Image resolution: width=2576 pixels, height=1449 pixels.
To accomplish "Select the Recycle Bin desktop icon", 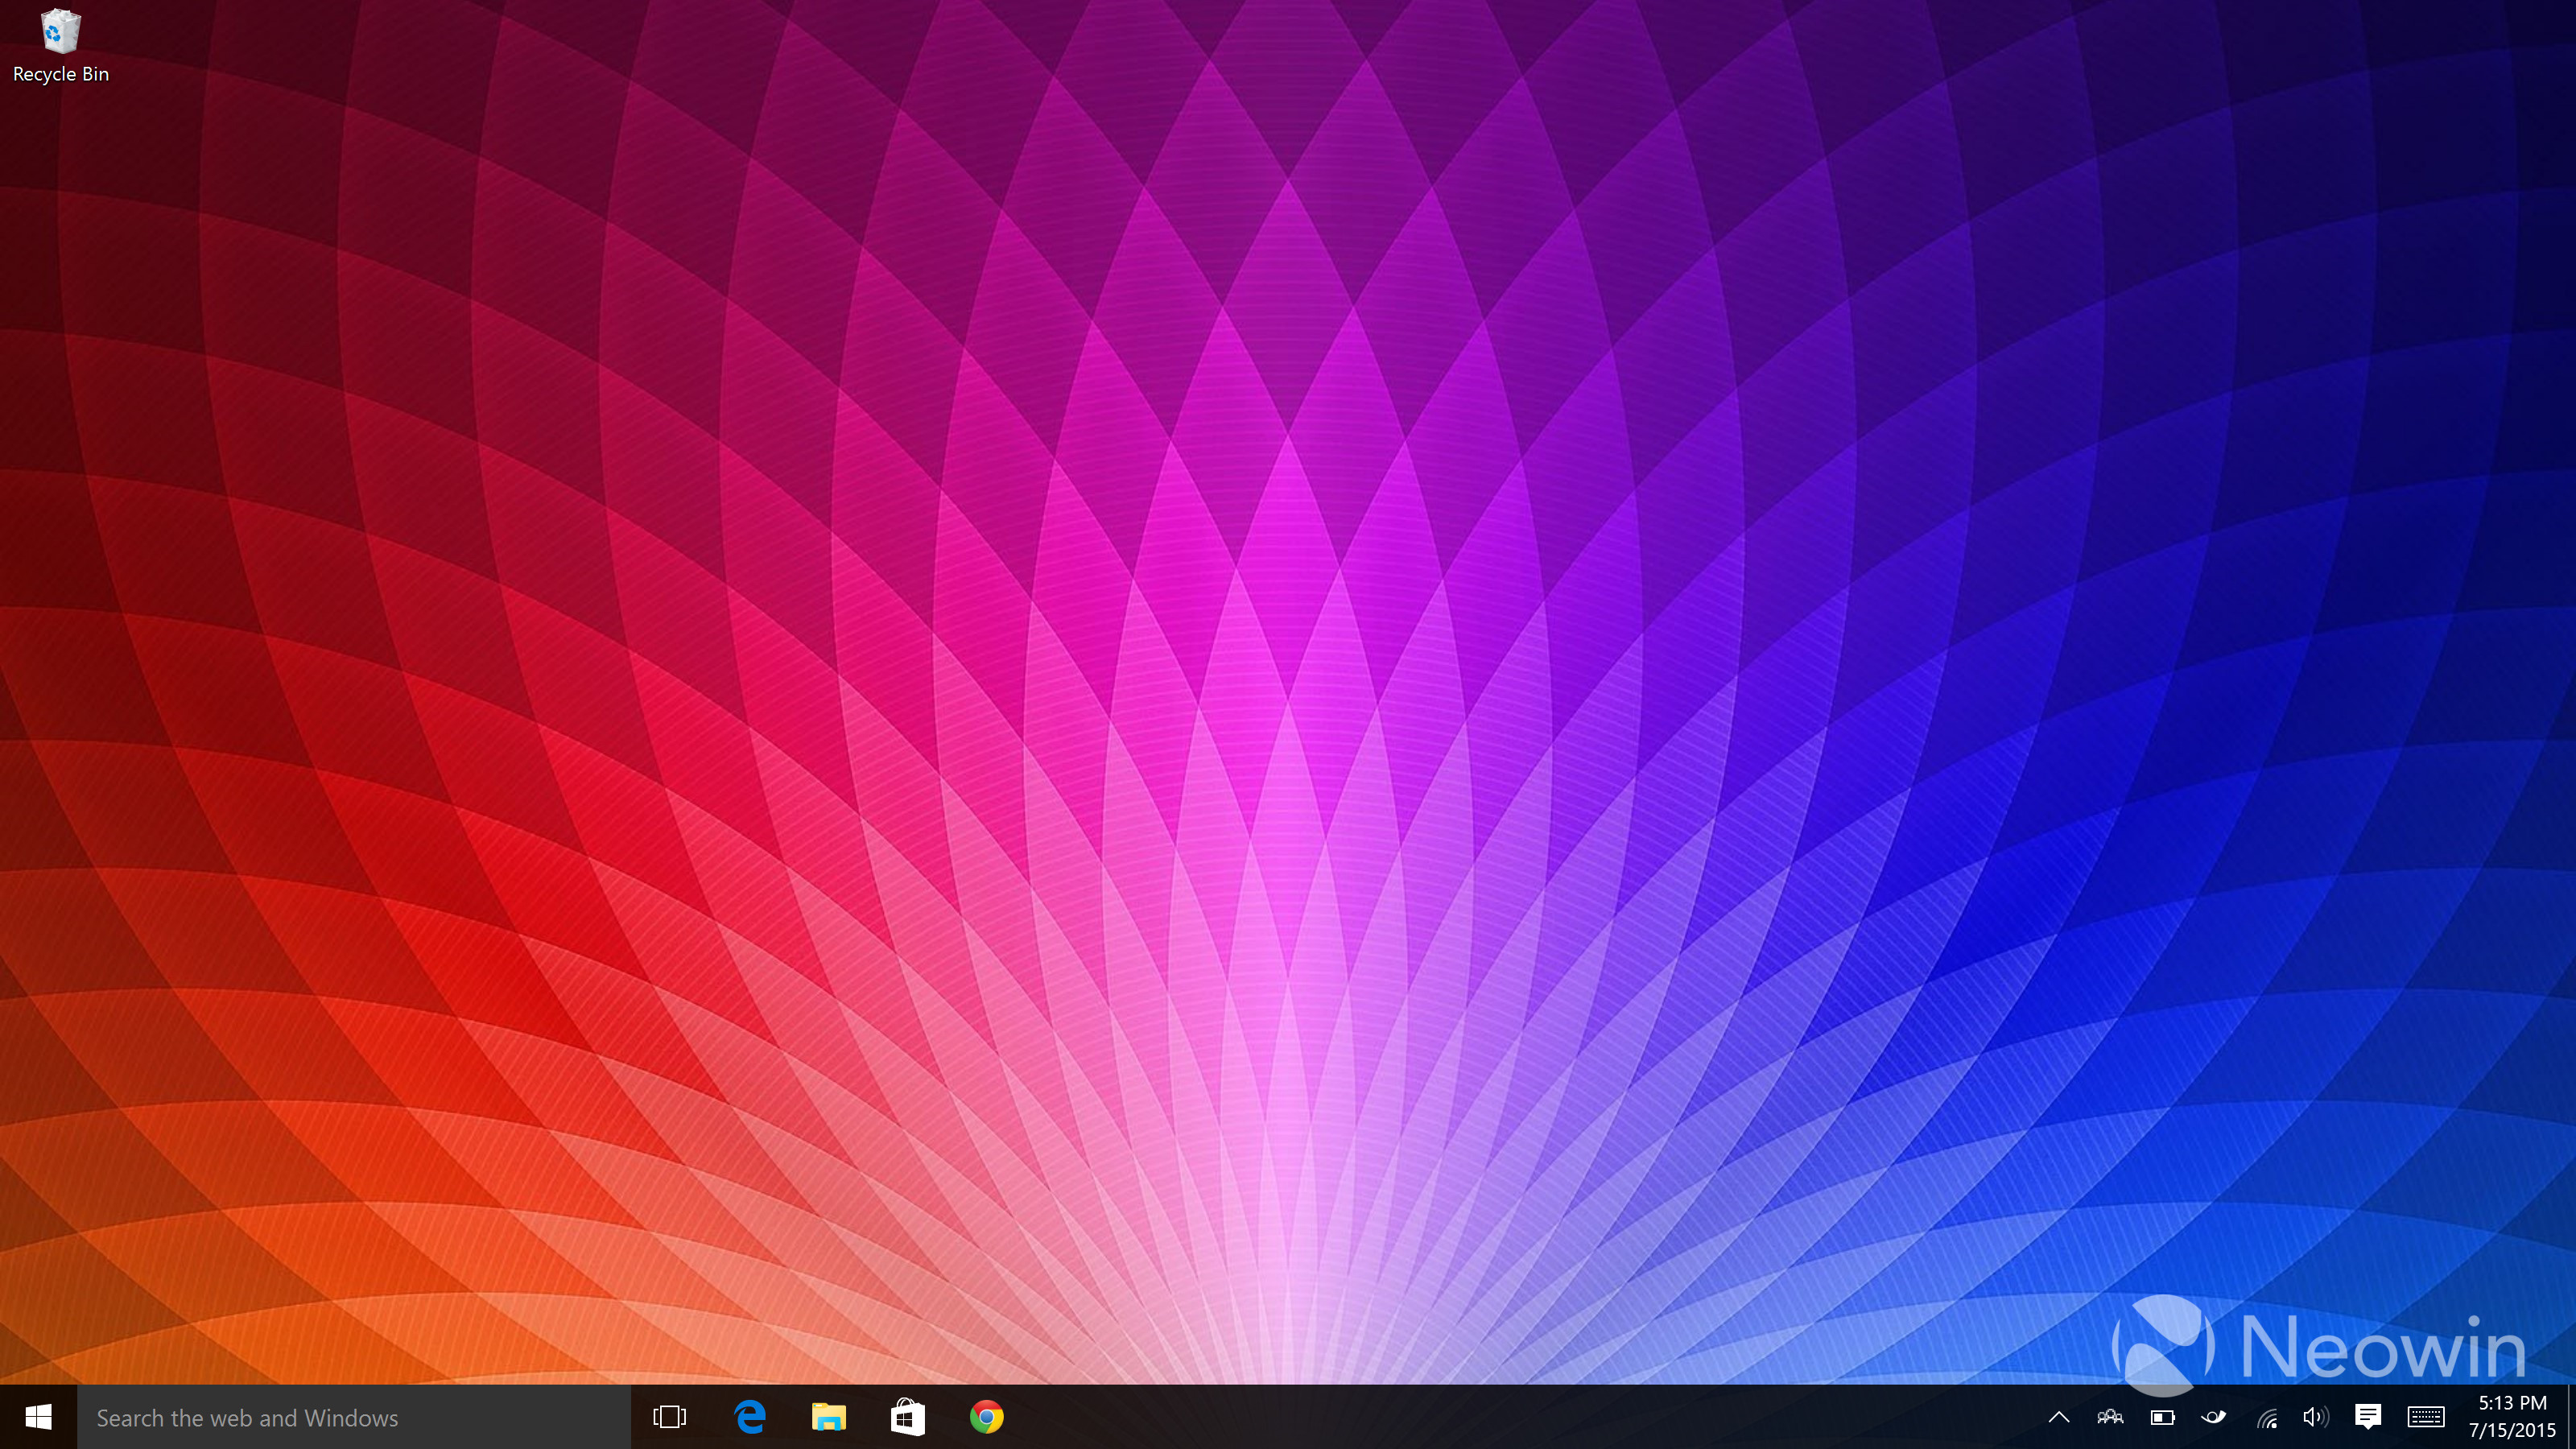I will coord(60,32).
